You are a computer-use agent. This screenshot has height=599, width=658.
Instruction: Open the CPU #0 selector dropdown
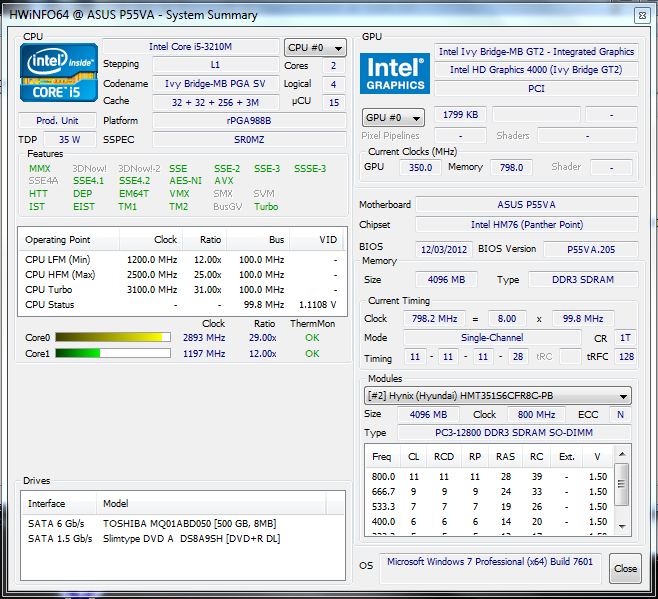click(x=315, y=48)
